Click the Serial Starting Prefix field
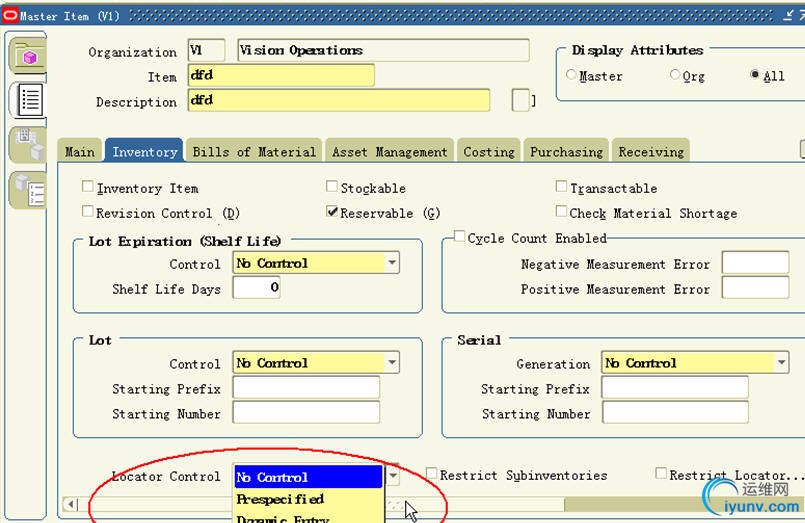 tap(675, 388)
